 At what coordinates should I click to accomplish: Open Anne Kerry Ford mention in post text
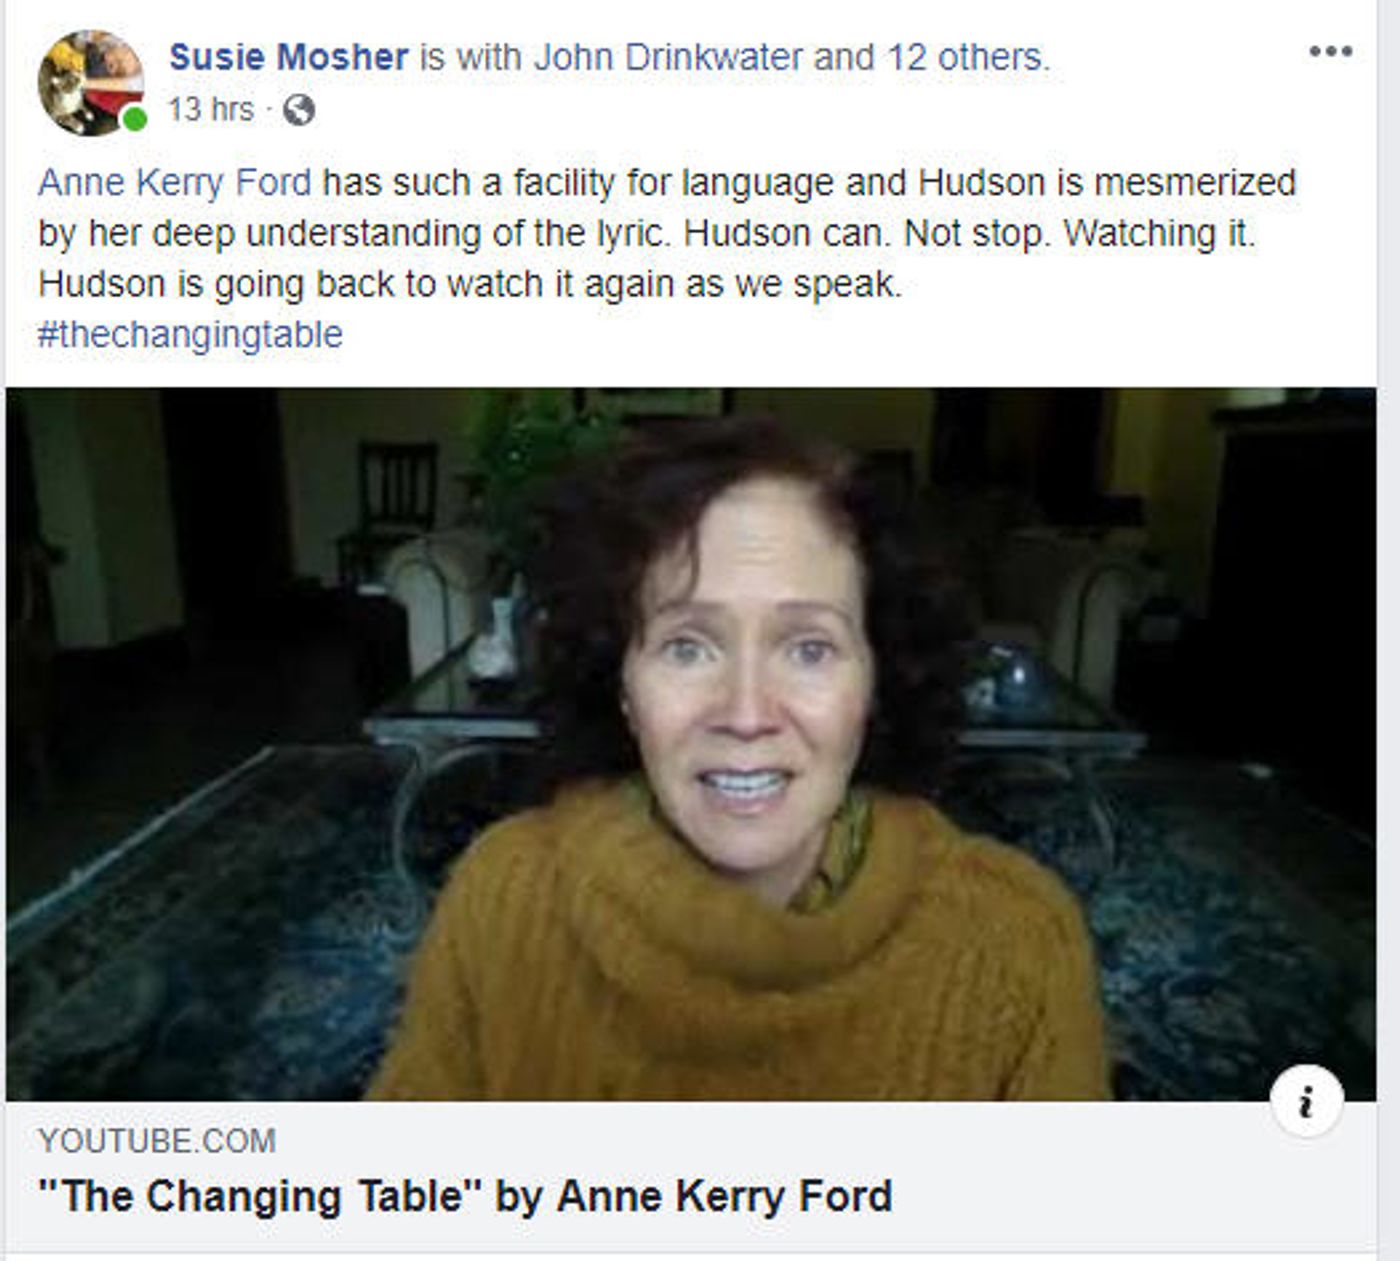pyautogui.click(x=174, y=183)
